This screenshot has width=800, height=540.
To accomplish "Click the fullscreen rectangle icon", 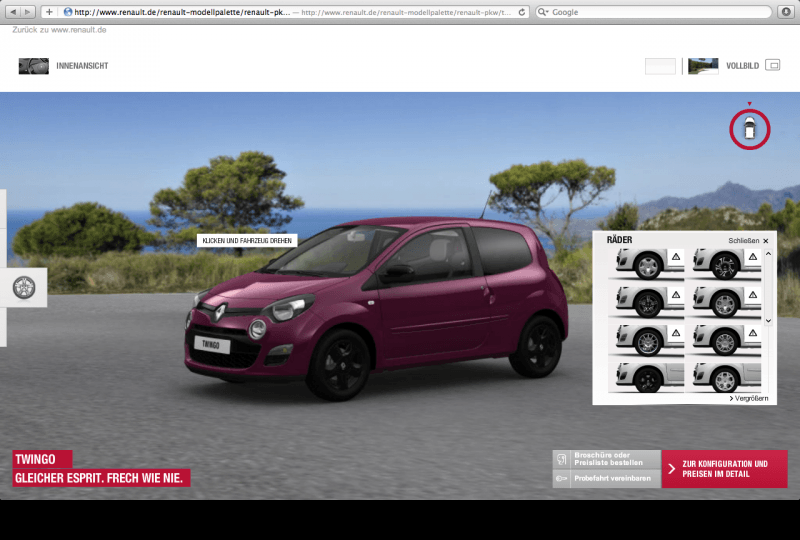I will (x=772, y=65).
